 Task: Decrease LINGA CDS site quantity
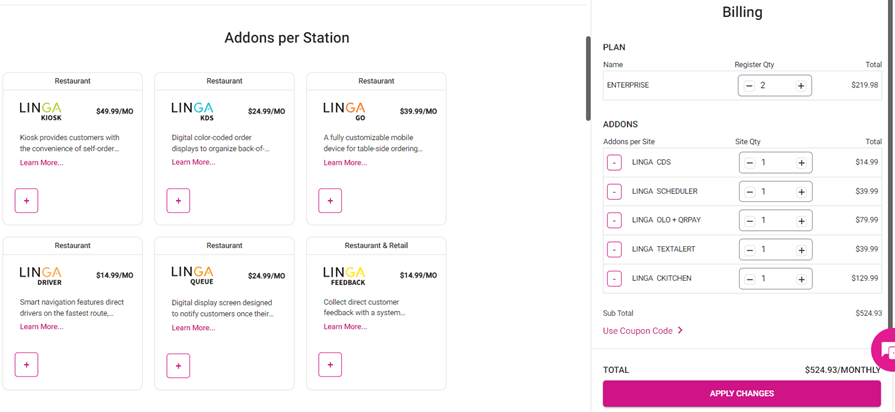(749, 162)
